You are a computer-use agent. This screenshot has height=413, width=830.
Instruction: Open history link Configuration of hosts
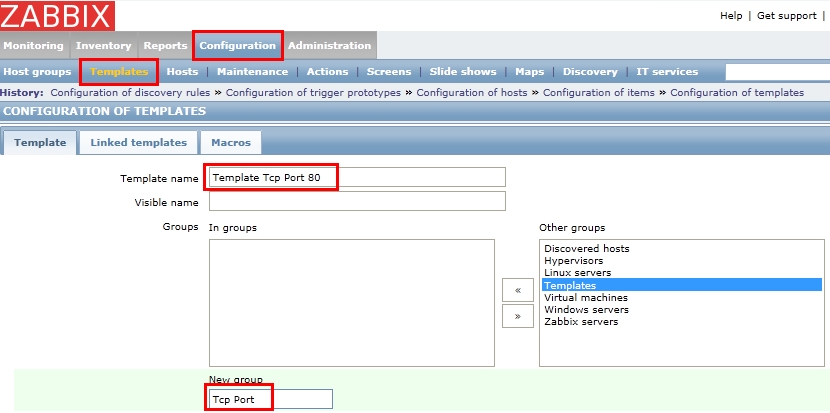472,93
